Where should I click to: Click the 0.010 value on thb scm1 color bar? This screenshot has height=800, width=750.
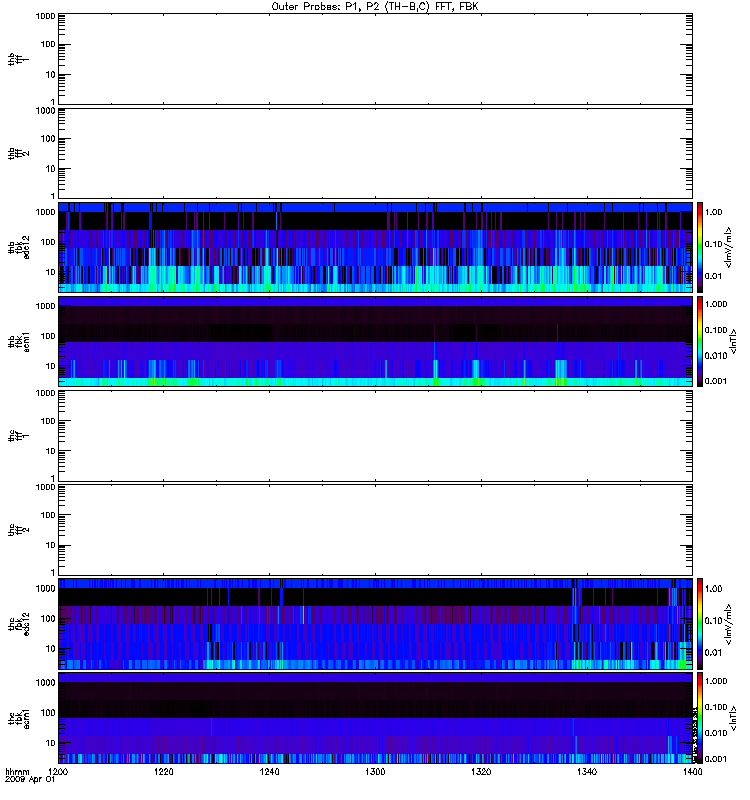[716, 356]
